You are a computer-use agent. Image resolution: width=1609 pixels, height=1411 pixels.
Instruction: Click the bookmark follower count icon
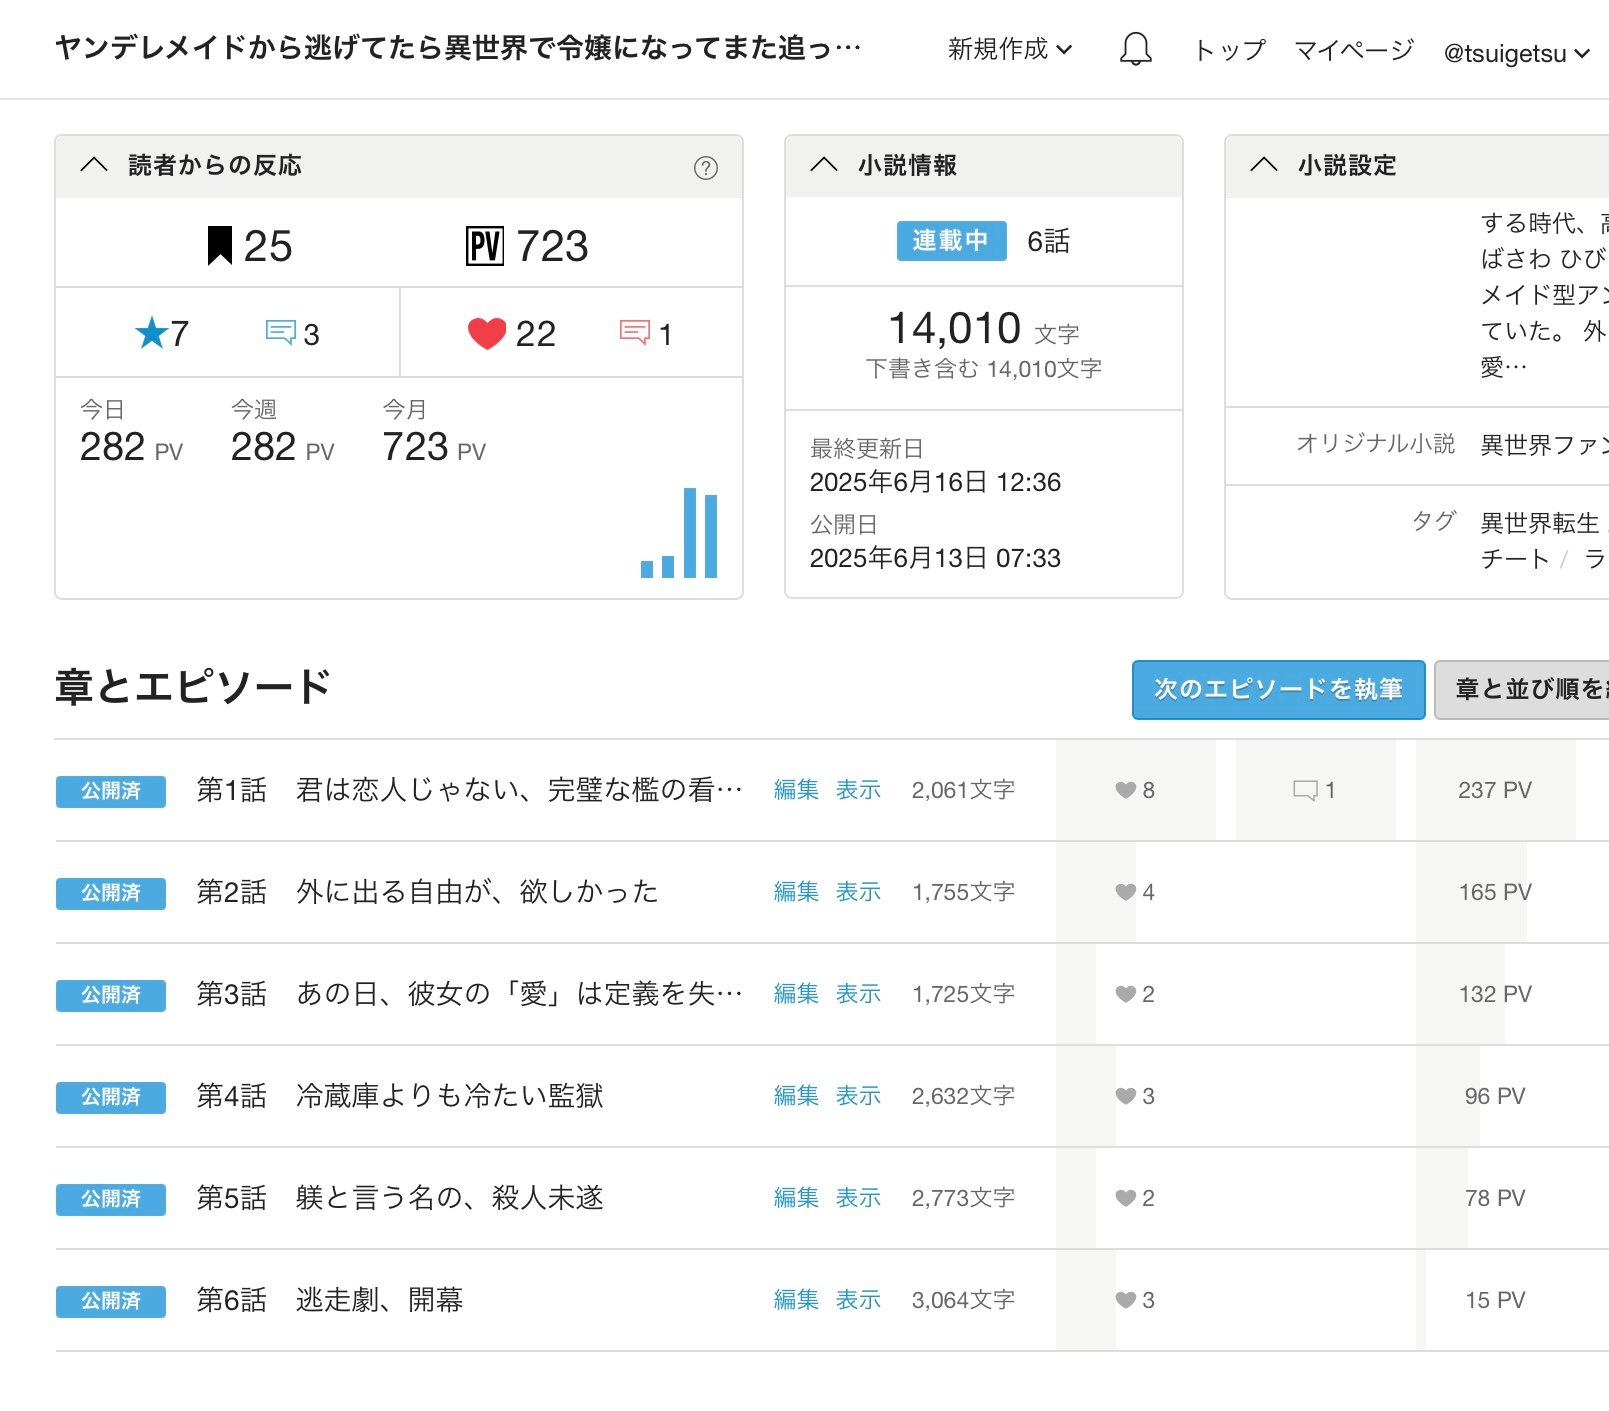point(219,246)
